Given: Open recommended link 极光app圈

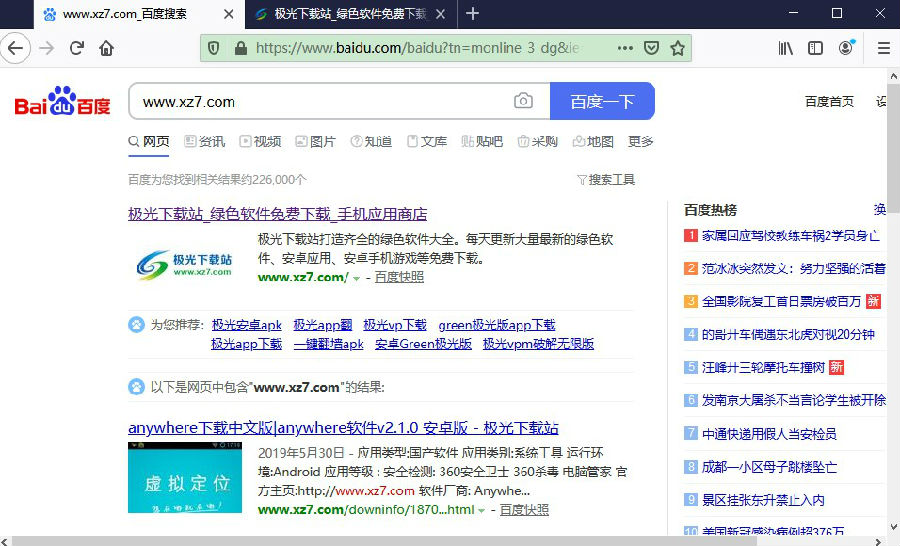Looking at the screenshot, I should [x=323, y=325].
